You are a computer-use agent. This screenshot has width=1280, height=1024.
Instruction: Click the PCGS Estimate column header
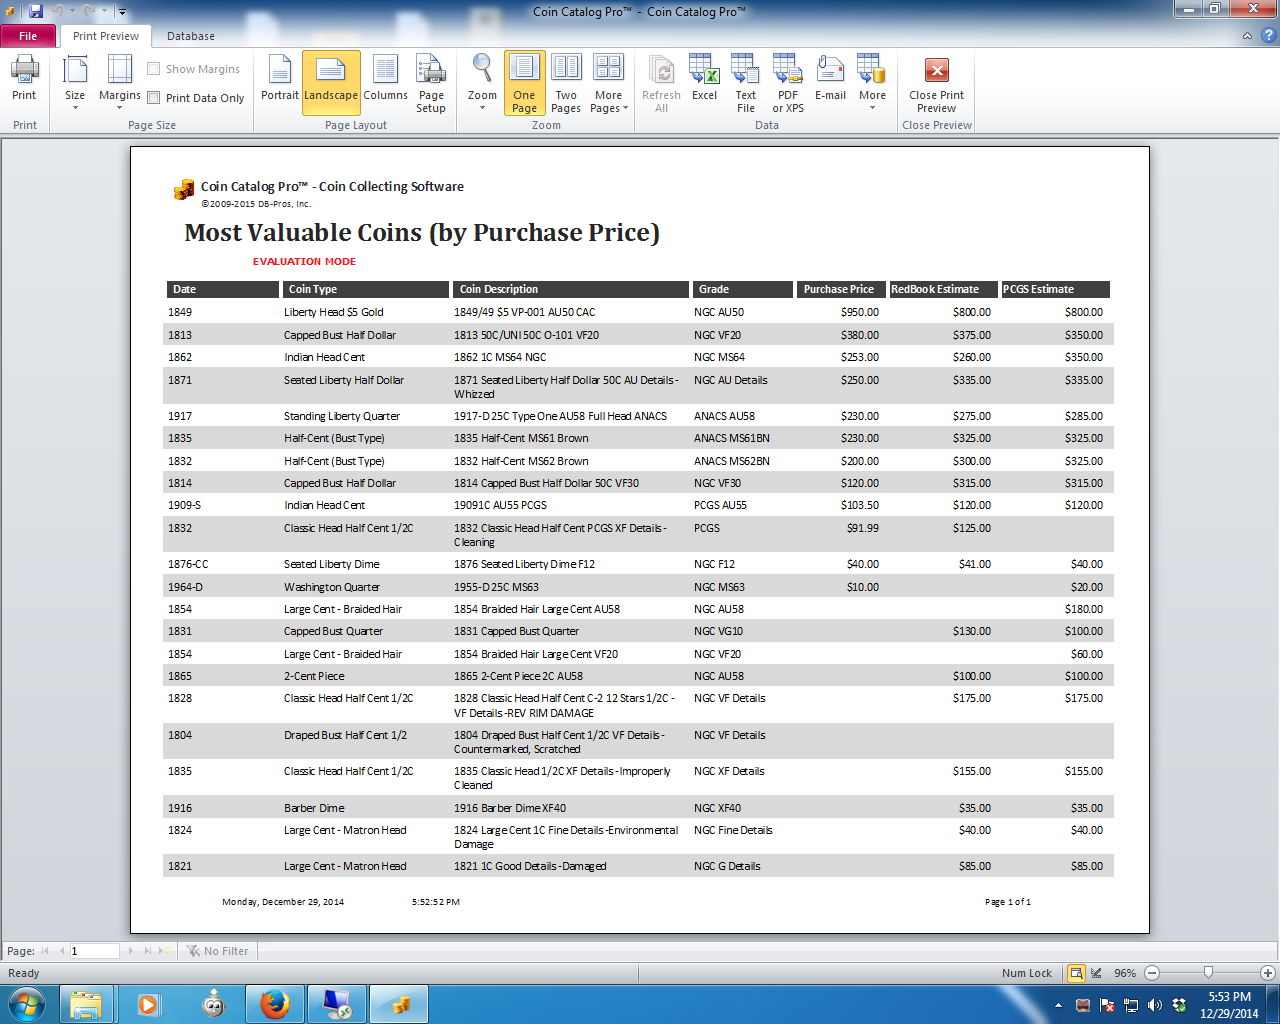(1056, 289)
